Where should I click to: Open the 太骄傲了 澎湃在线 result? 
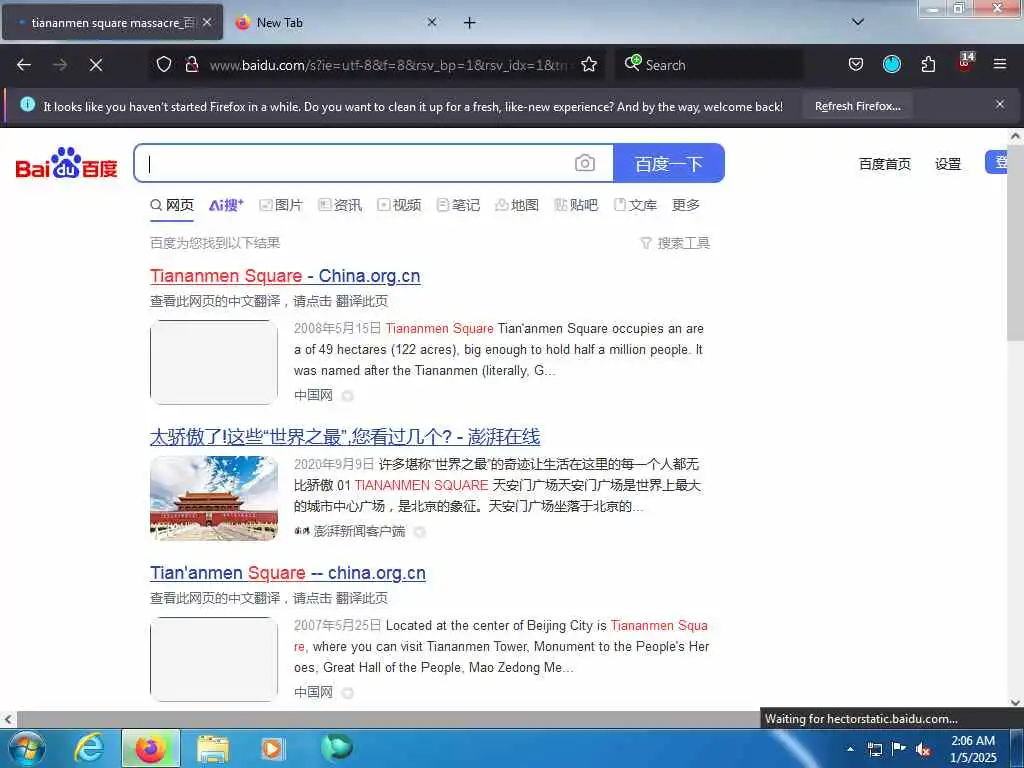(x=345, y=437)
